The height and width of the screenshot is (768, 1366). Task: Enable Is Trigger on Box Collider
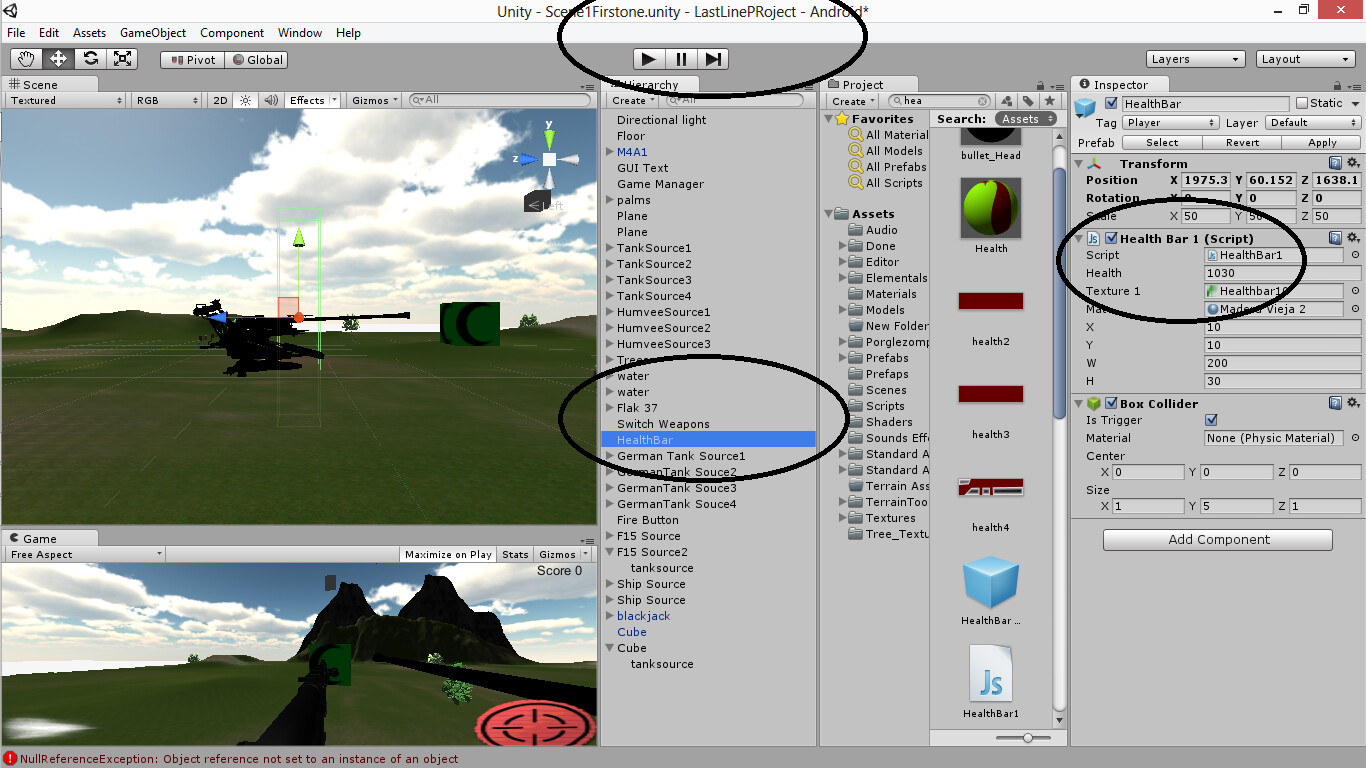pos(1213,420)
